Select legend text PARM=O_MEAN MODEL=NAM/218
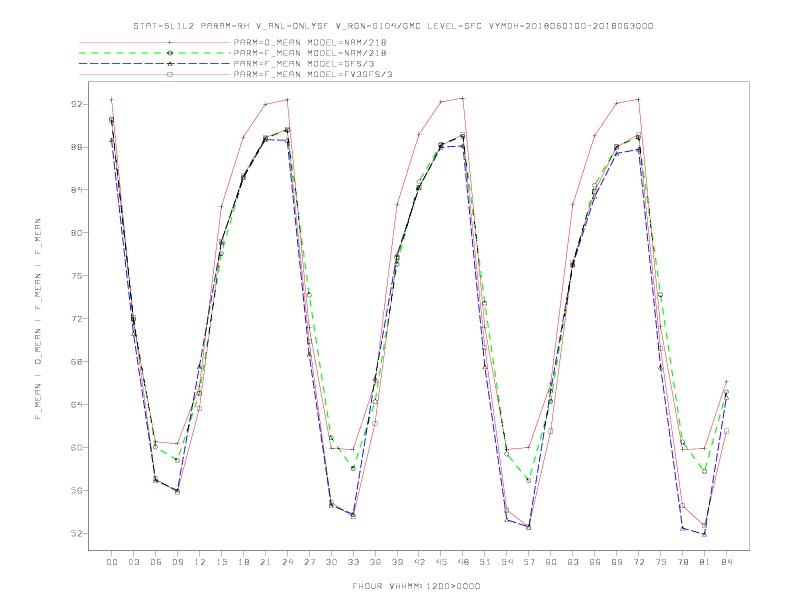Screen dimensions: 792x612 click(x=310, y=42)
